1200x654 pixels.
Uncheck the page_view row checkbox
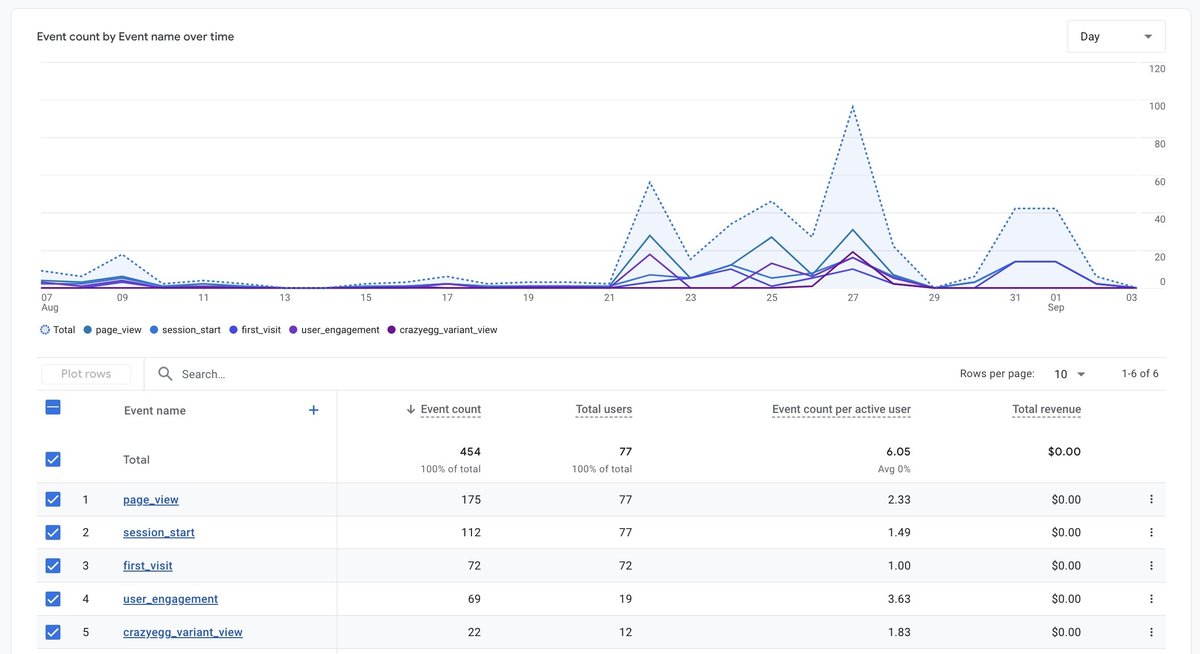(x=53, y=499)
